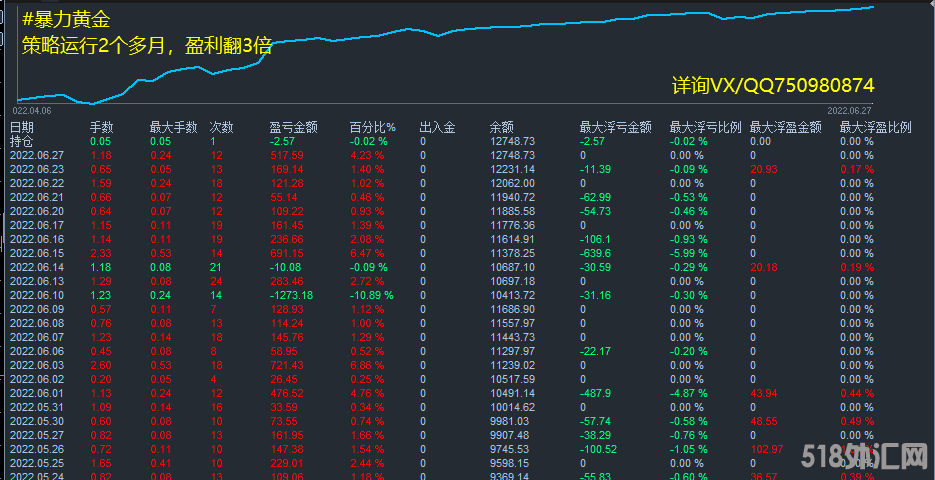Select the 次数 column header
Screen dimensions: 935x480
coord(221,128)
